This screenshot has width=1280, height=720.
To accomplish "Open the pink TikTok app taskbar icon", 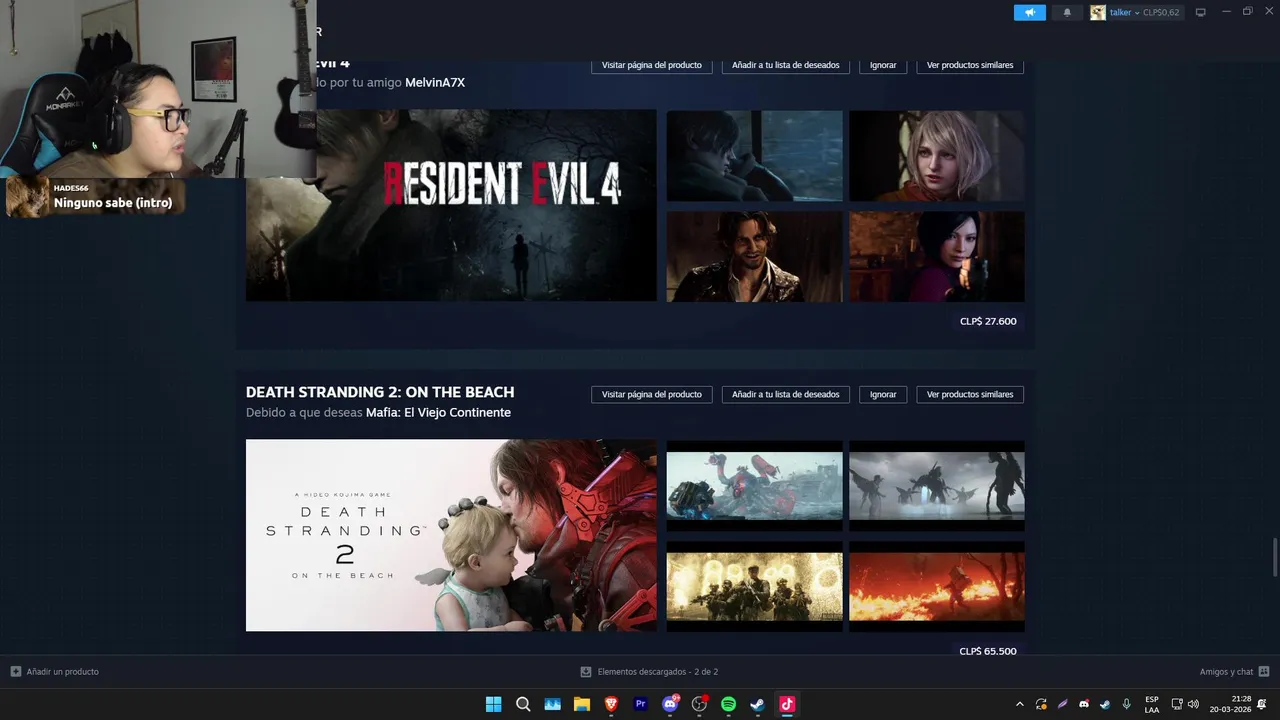I will [787, 704].
